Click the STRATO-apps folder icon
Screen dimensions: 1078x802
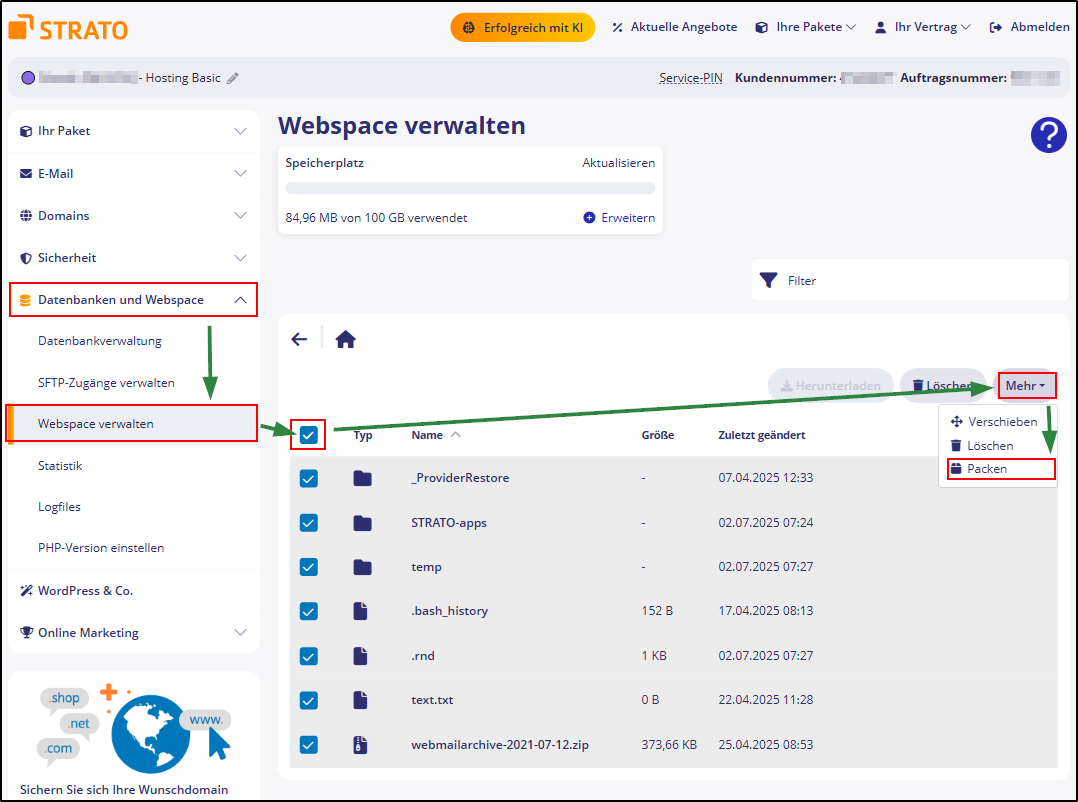pyautogui.click(x=362, y=523)
